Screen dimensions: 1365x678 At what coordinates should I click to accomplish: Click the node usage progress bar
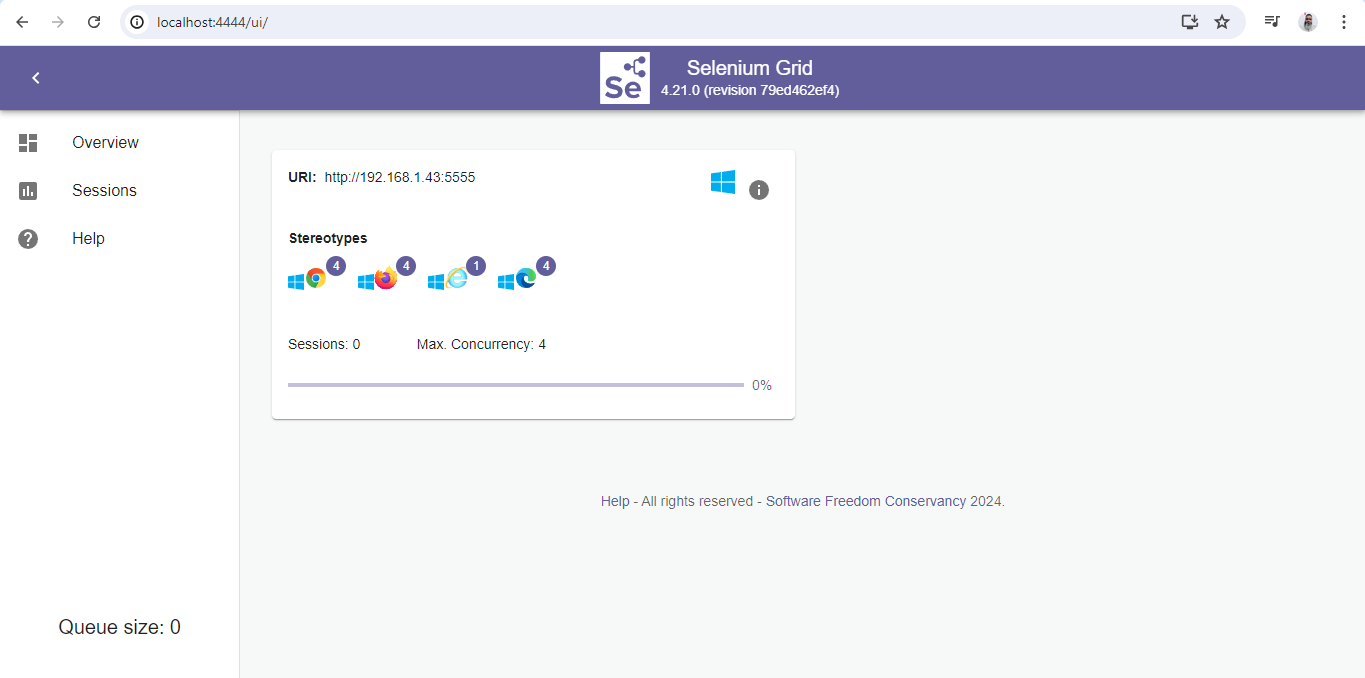click(516, 385)
